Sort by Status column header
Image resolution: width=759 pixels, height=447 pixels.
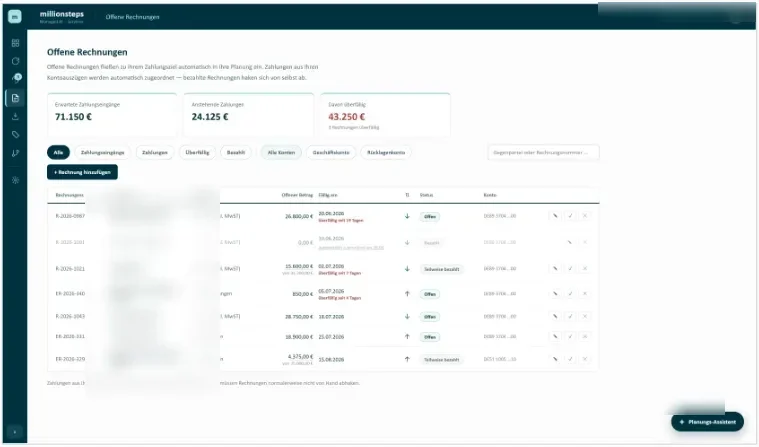pos(426,195)
